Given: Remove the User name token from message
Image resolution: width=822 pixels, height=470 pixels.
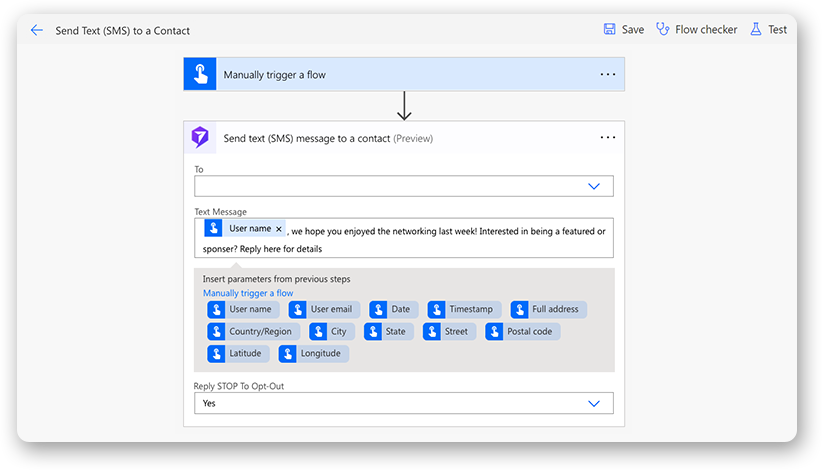Looking at the screenshot, I should (279, 229).
